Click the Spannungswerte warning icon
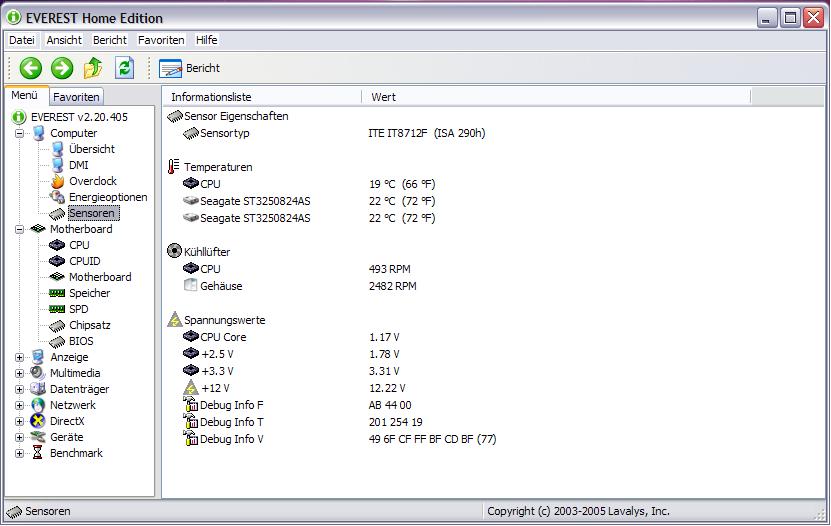This screenshot has height=526, width=831. coord(175,319)
